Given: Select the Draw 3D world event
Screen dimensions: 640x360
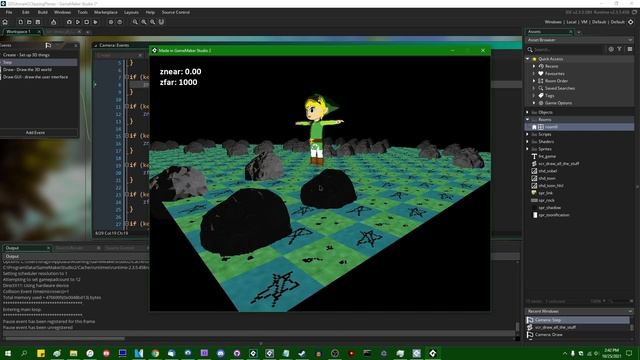Looking at the screenshot, I should (x=39, y=69).
